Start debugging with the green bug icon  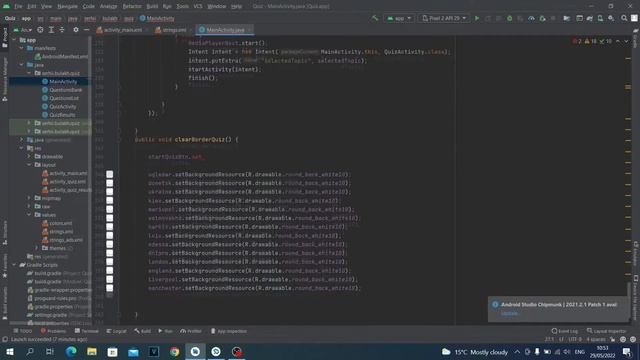pyautogui.click(x=509, y=18)
